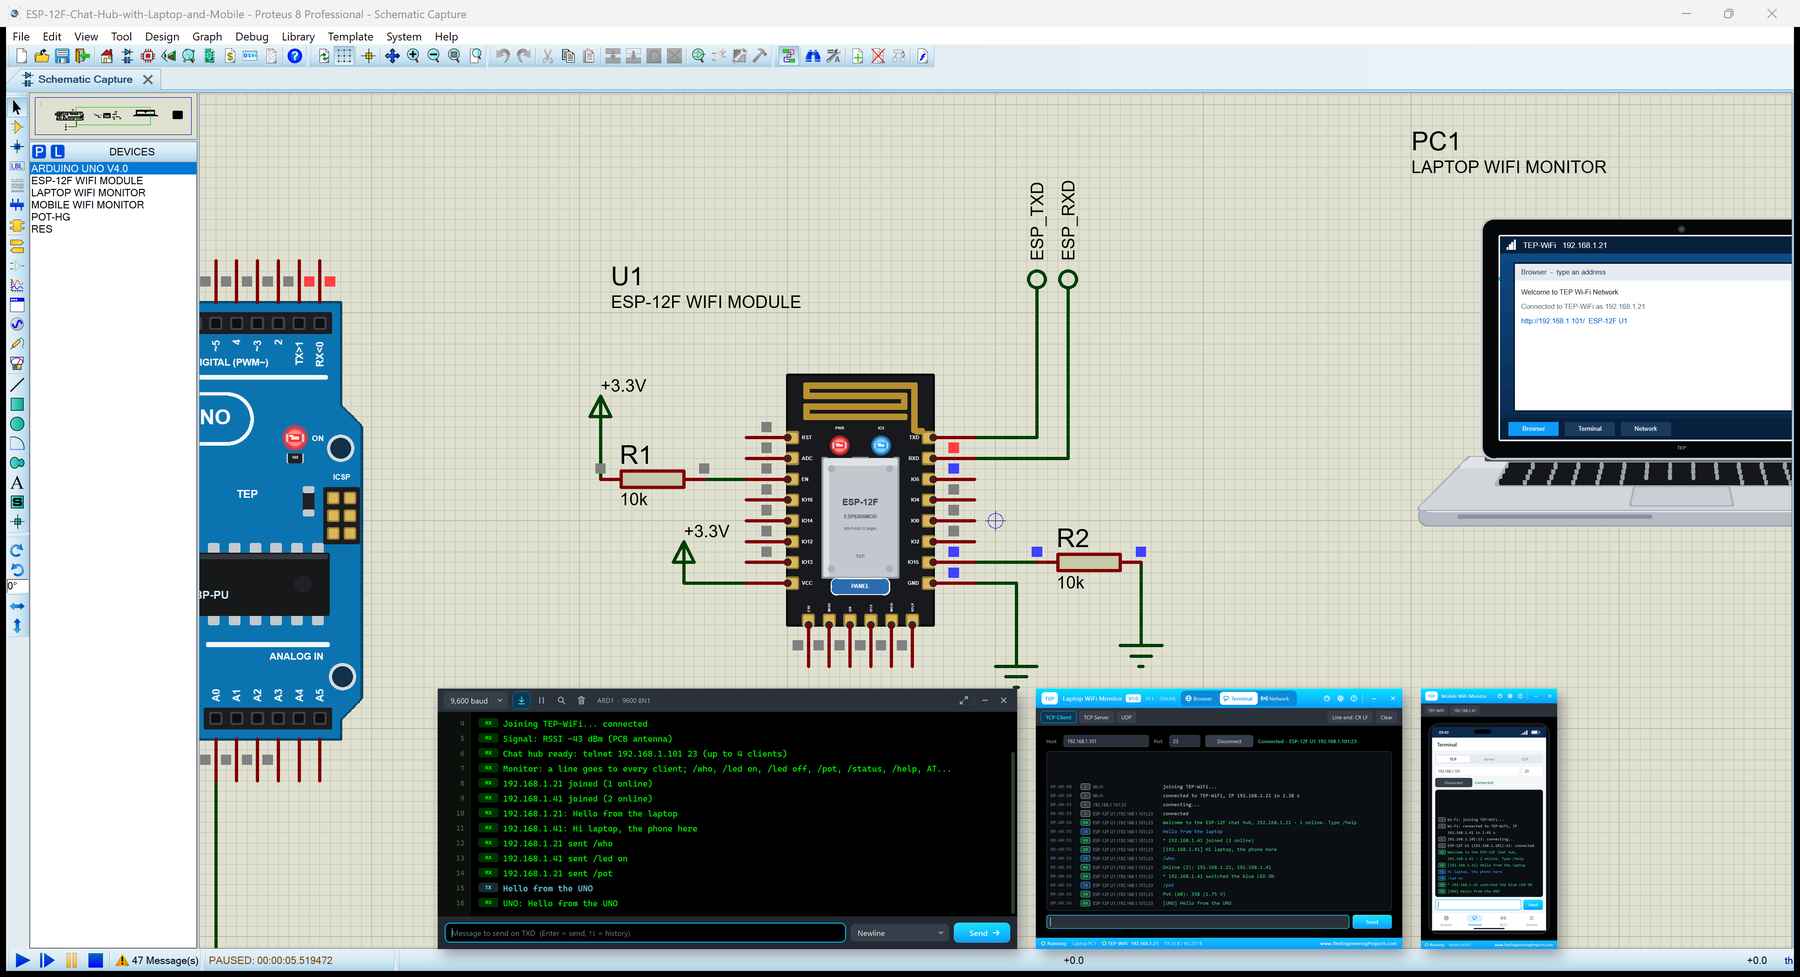Open the Template menu
This screenshot has width=1800, height=977.
pos(350,36)
